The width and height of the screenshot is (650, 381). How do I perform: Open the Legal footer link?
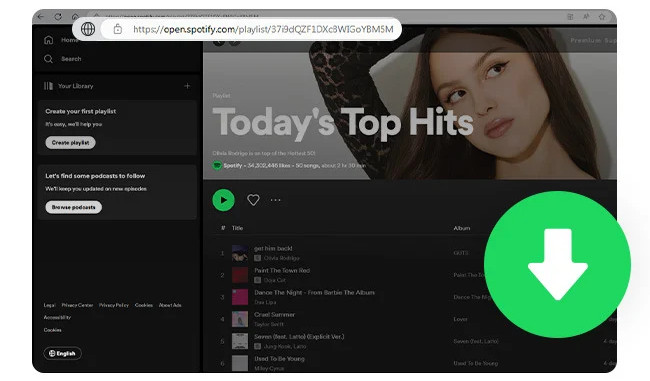click(x=49, y=305)
